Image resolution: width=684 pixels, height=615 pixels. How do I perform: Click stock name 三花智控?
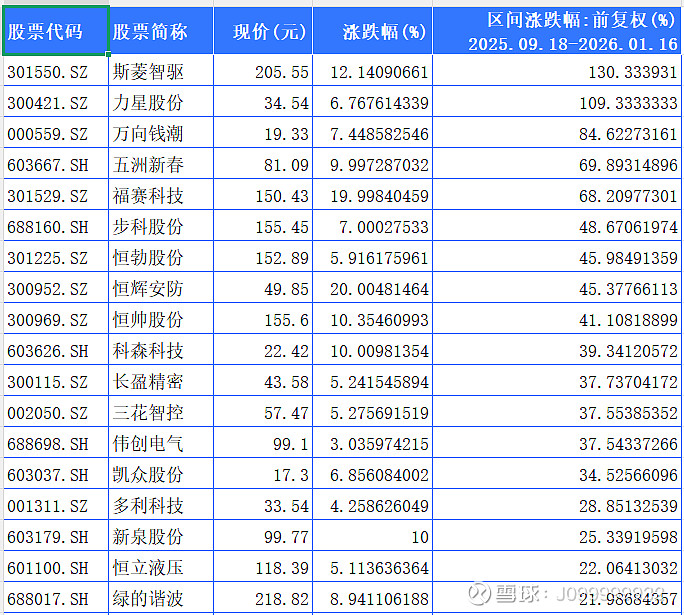click(x=148, y=412)
